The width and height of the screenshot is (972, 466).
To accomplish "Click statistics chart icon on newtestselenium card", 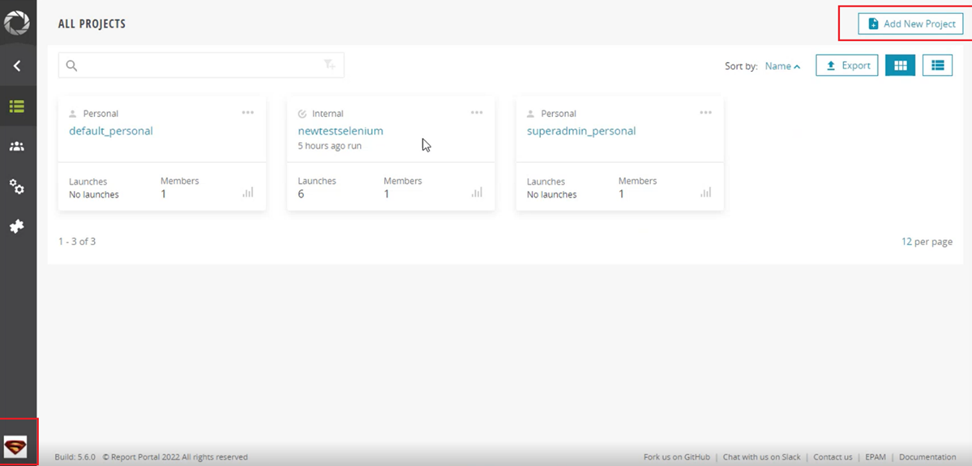I will point(477,192).
